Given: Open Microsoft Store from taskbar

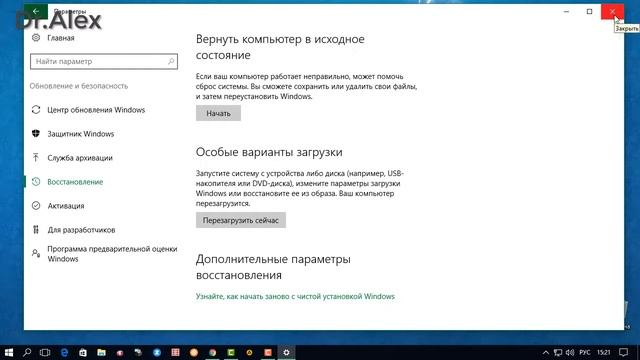Looking at the screenshot, I should click(x=83, y=352).
